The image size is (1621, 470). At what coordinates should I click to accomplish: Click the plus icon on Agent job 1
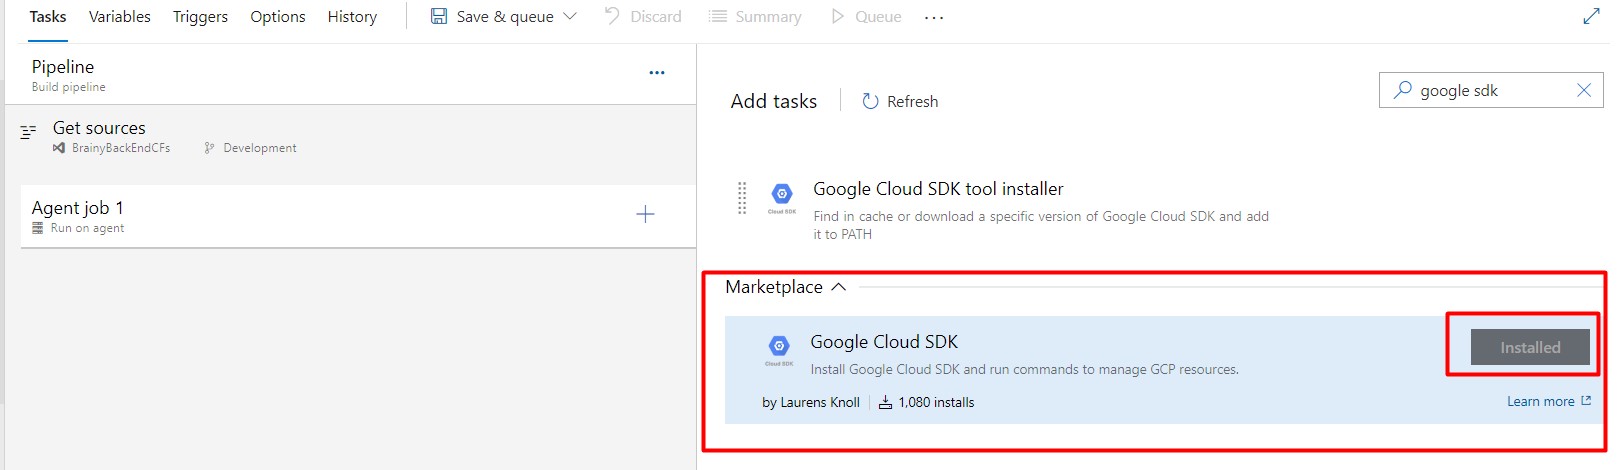click(645, 214)
